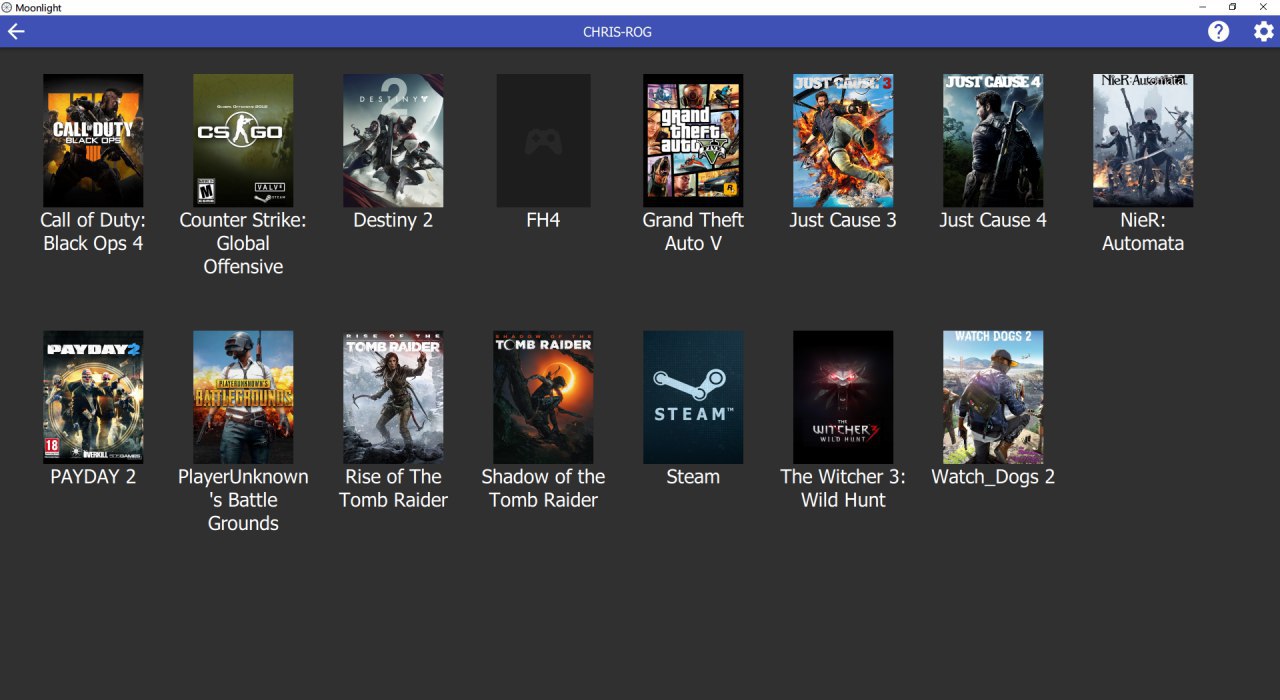Screen dimensions: 1280x700
Task: Launch Grand Theft Auto V
Action: pyautogui.click(x=693, y=140)
